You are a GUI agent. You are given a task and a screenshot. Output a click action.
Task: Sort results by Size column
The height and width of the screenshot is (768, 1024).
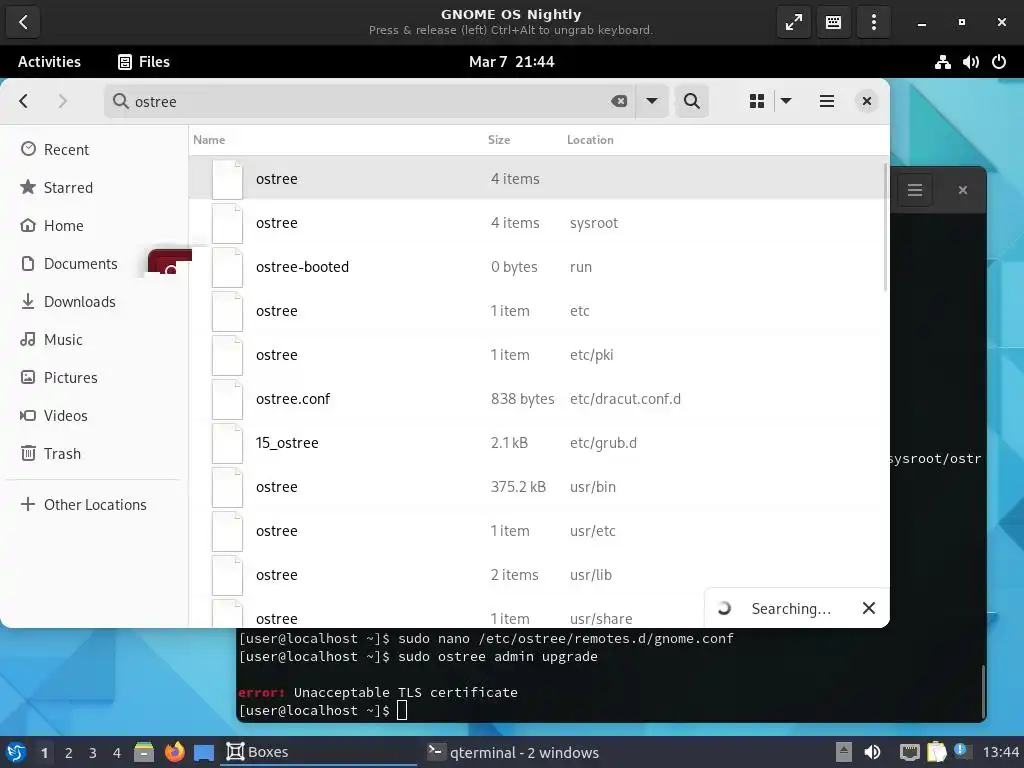coord(499,140)
